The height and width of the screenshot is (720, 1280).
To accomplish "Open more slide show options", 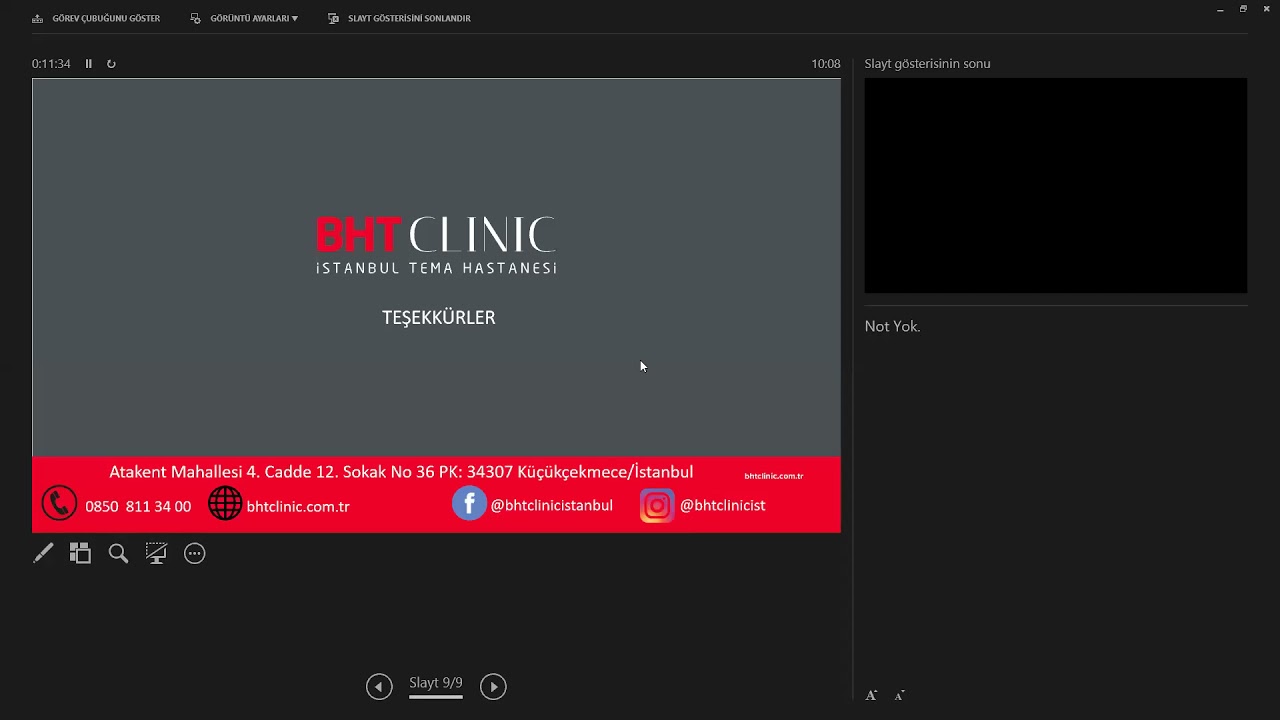I will coord(195,553).
